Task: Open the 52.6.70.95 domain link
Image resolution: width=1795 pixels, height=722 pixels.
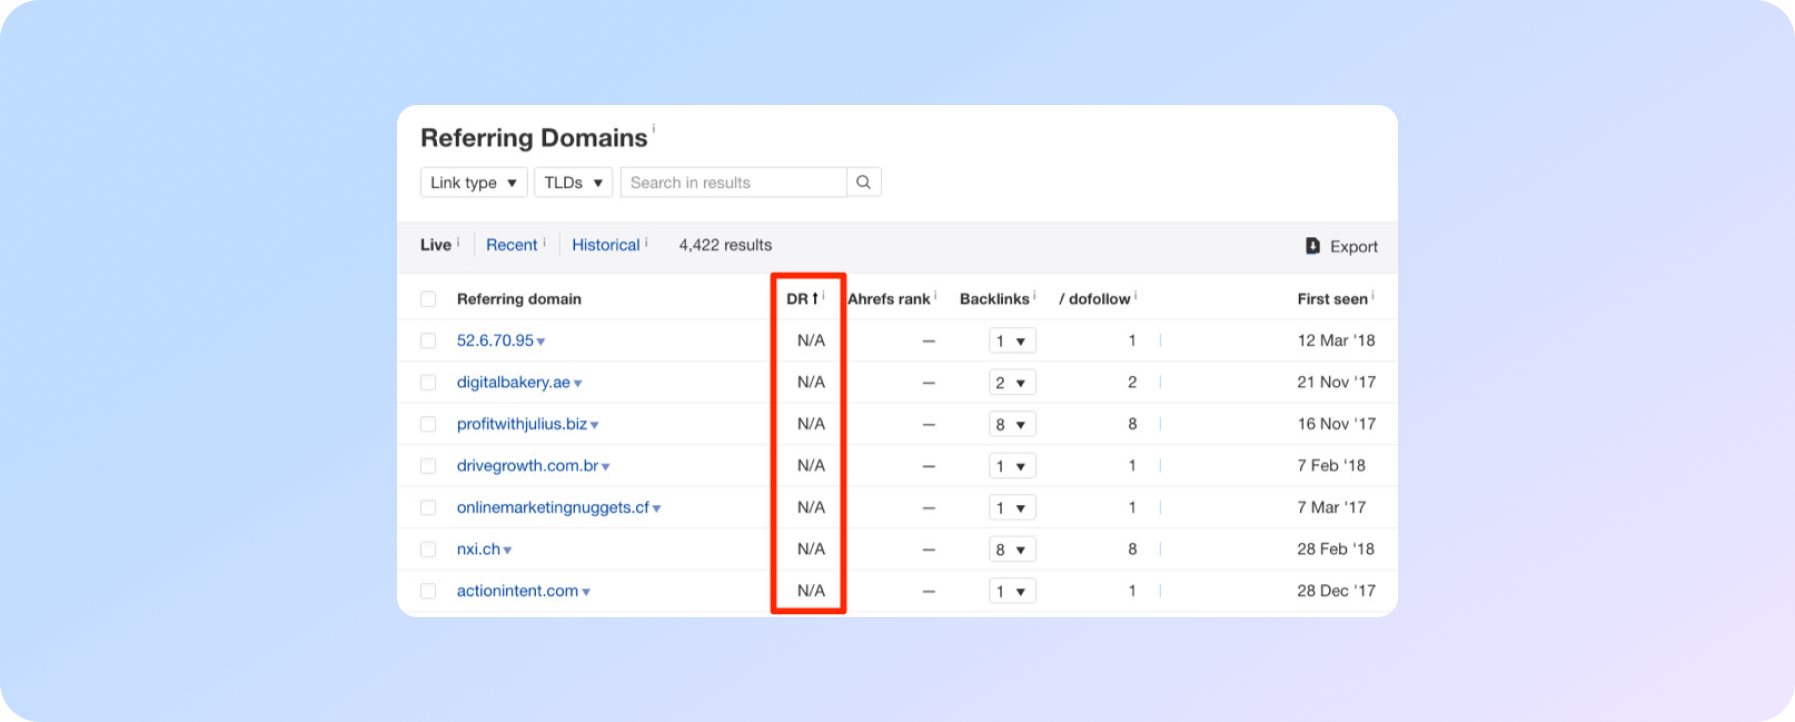Action: [x=495, y=341]
